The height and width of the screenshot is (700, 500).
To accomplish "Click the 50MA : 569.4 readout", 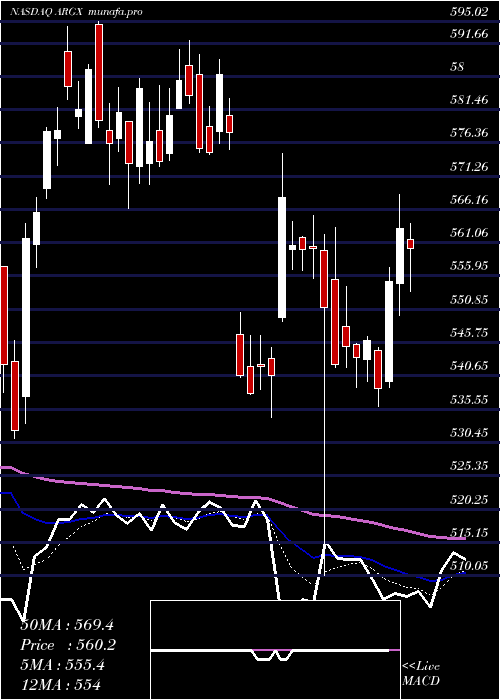I will [x=68, y=625].
